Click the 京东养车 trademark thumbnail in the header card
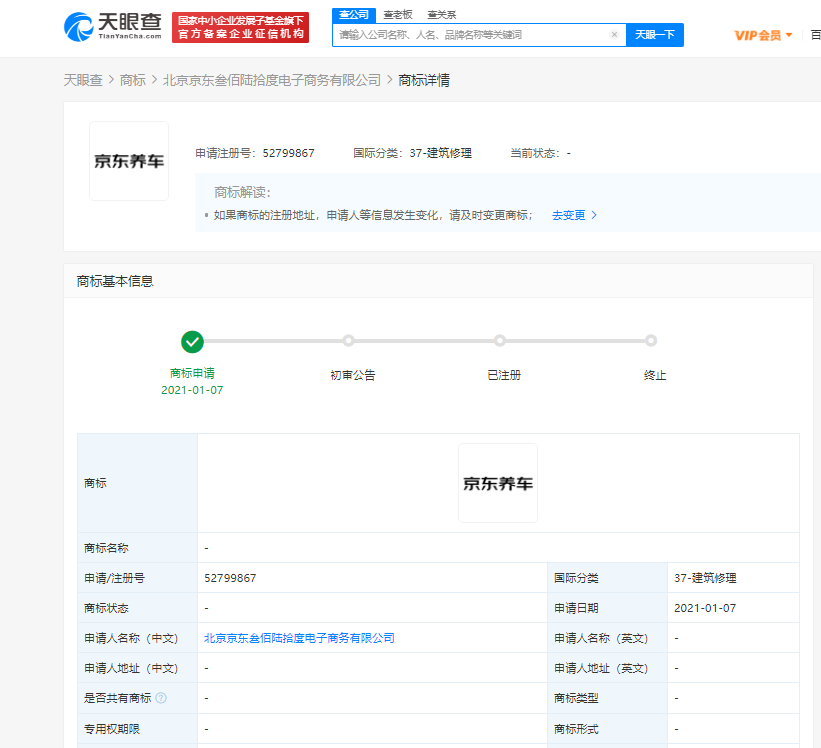 [129, 161]
